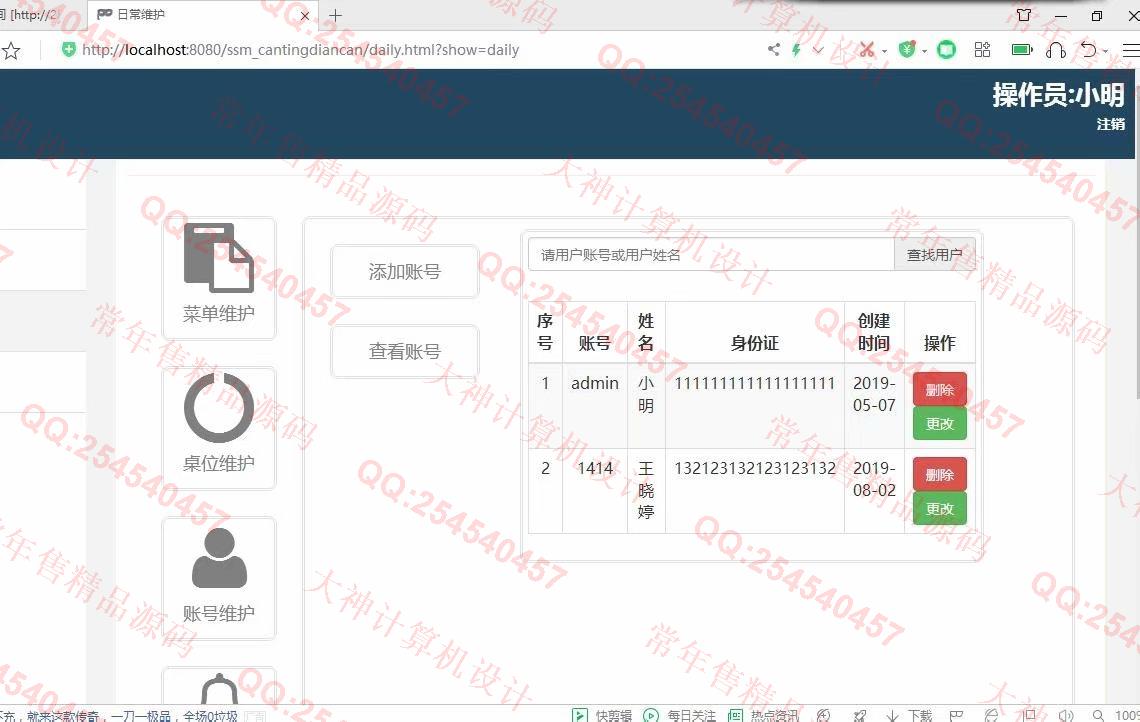Click the green lightning speed mode icon
This screenshot has height=722, width=1140.
point(796,49)
